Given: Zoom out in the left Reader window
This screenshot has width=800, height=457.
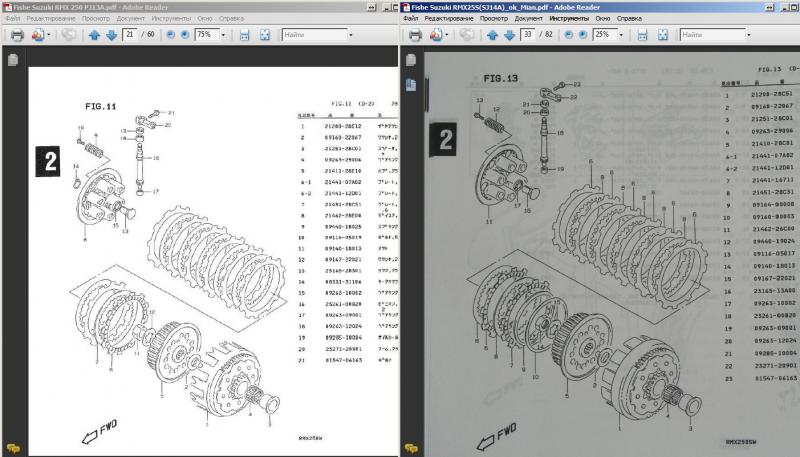Looking at the screenshot, I should click(x=170, y=35).
